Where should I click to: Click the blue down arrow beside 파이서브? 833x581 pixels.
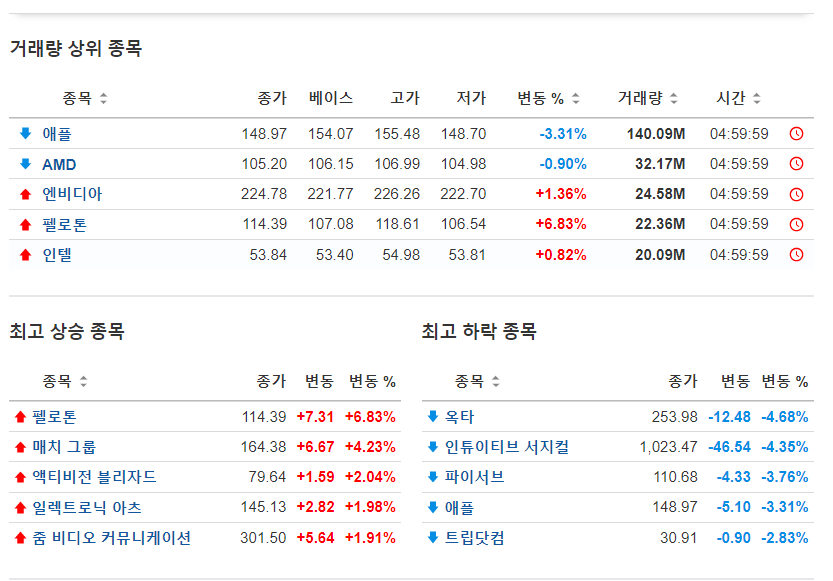pos(433,477)
